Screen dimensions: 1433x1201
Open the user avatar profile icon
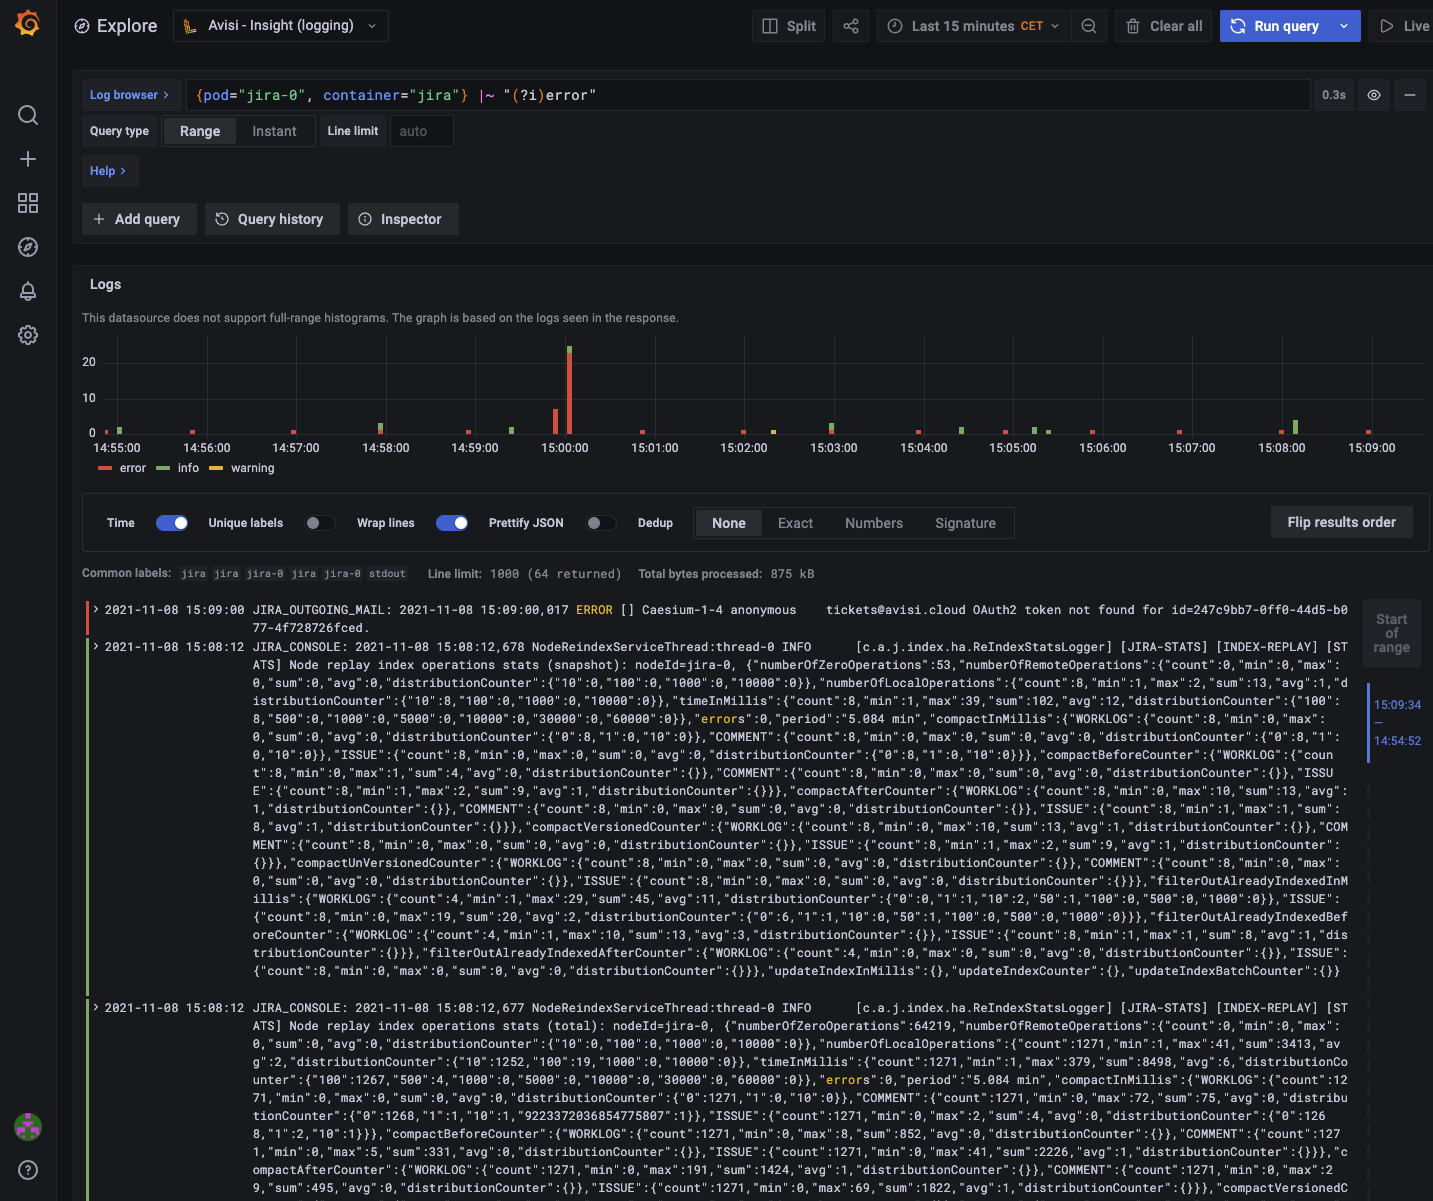28,1127
